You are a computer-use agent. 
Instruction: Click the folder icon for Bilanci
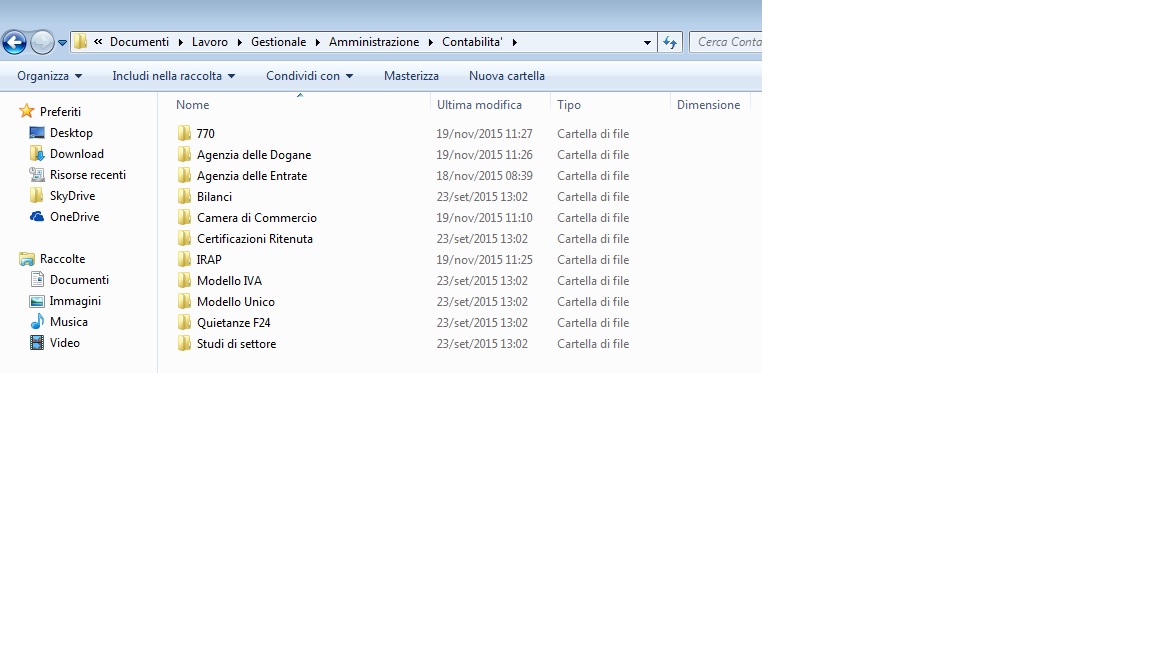tap(184, 197)
